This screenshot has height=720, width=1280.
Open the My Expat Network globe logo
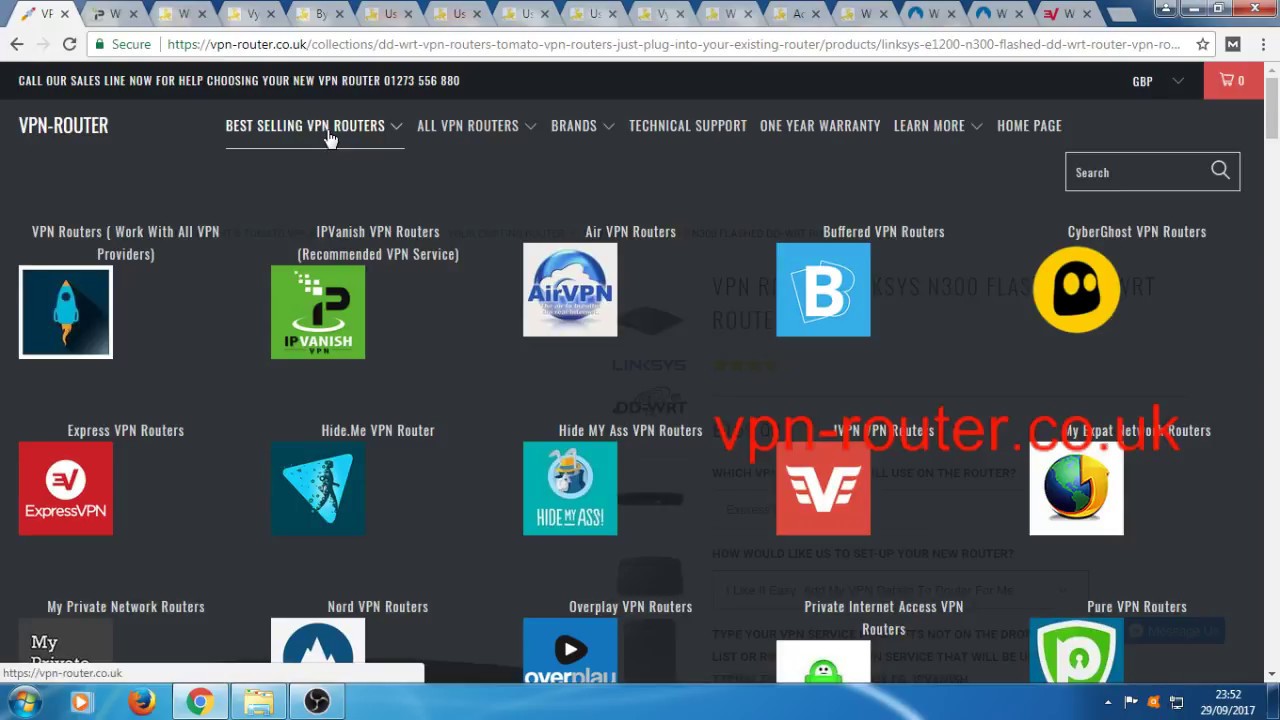1076,488
